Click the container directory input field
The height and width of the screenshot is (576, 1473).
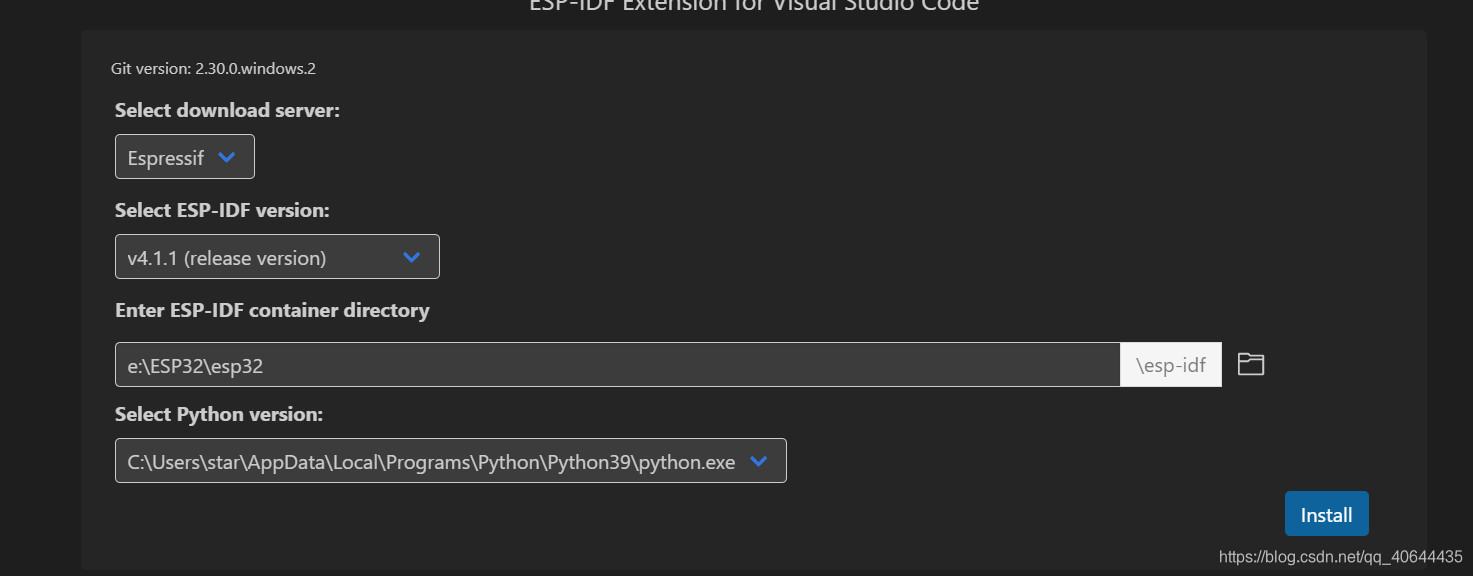(617, 364)
